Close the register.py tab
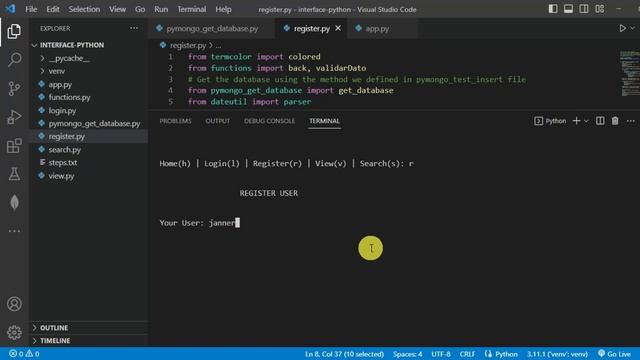 (338, 28)
